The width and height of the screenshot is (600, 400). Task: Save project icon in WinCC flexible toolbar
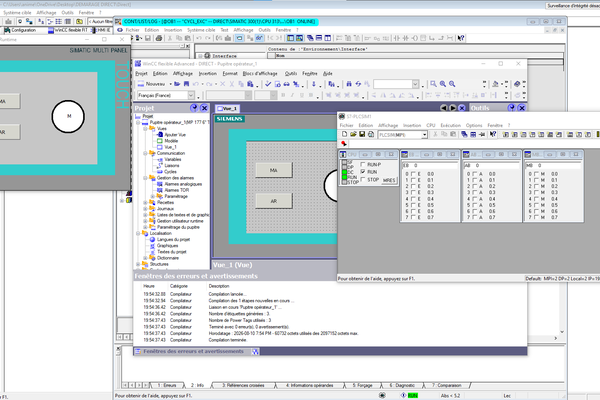[186, 84]
